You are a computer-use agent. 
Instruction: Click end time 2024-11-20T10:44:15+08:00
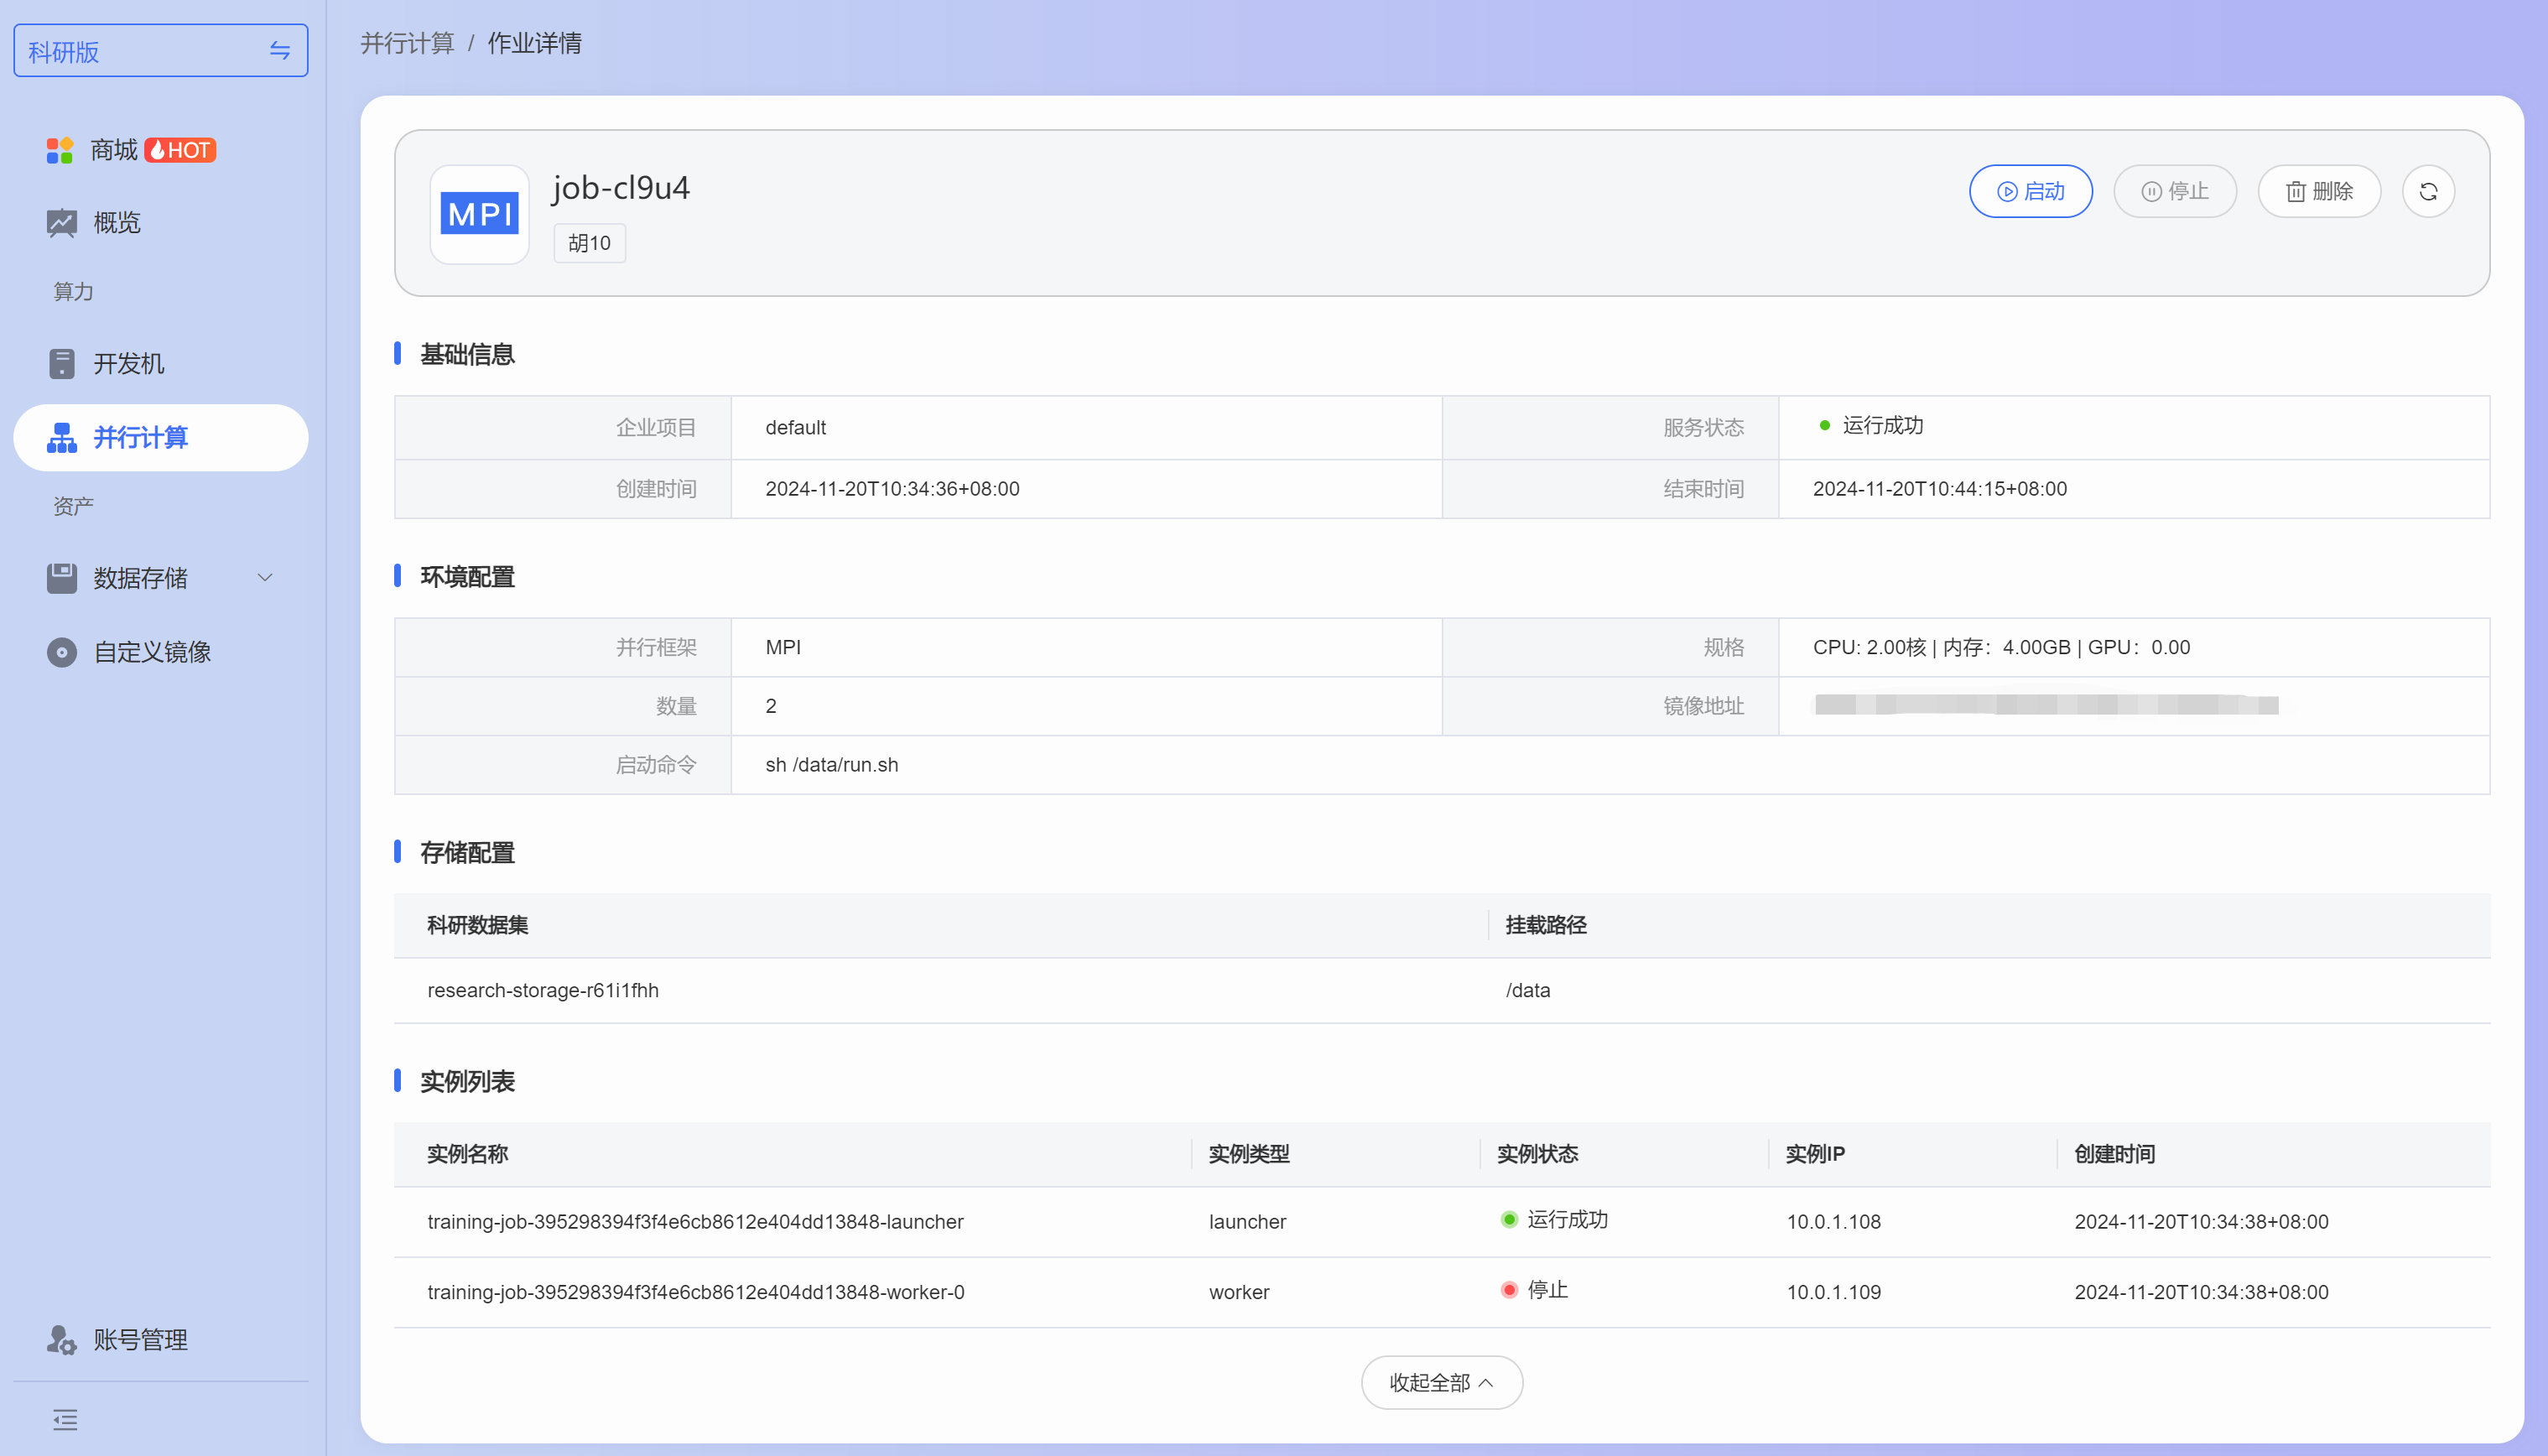(1939, 488)
